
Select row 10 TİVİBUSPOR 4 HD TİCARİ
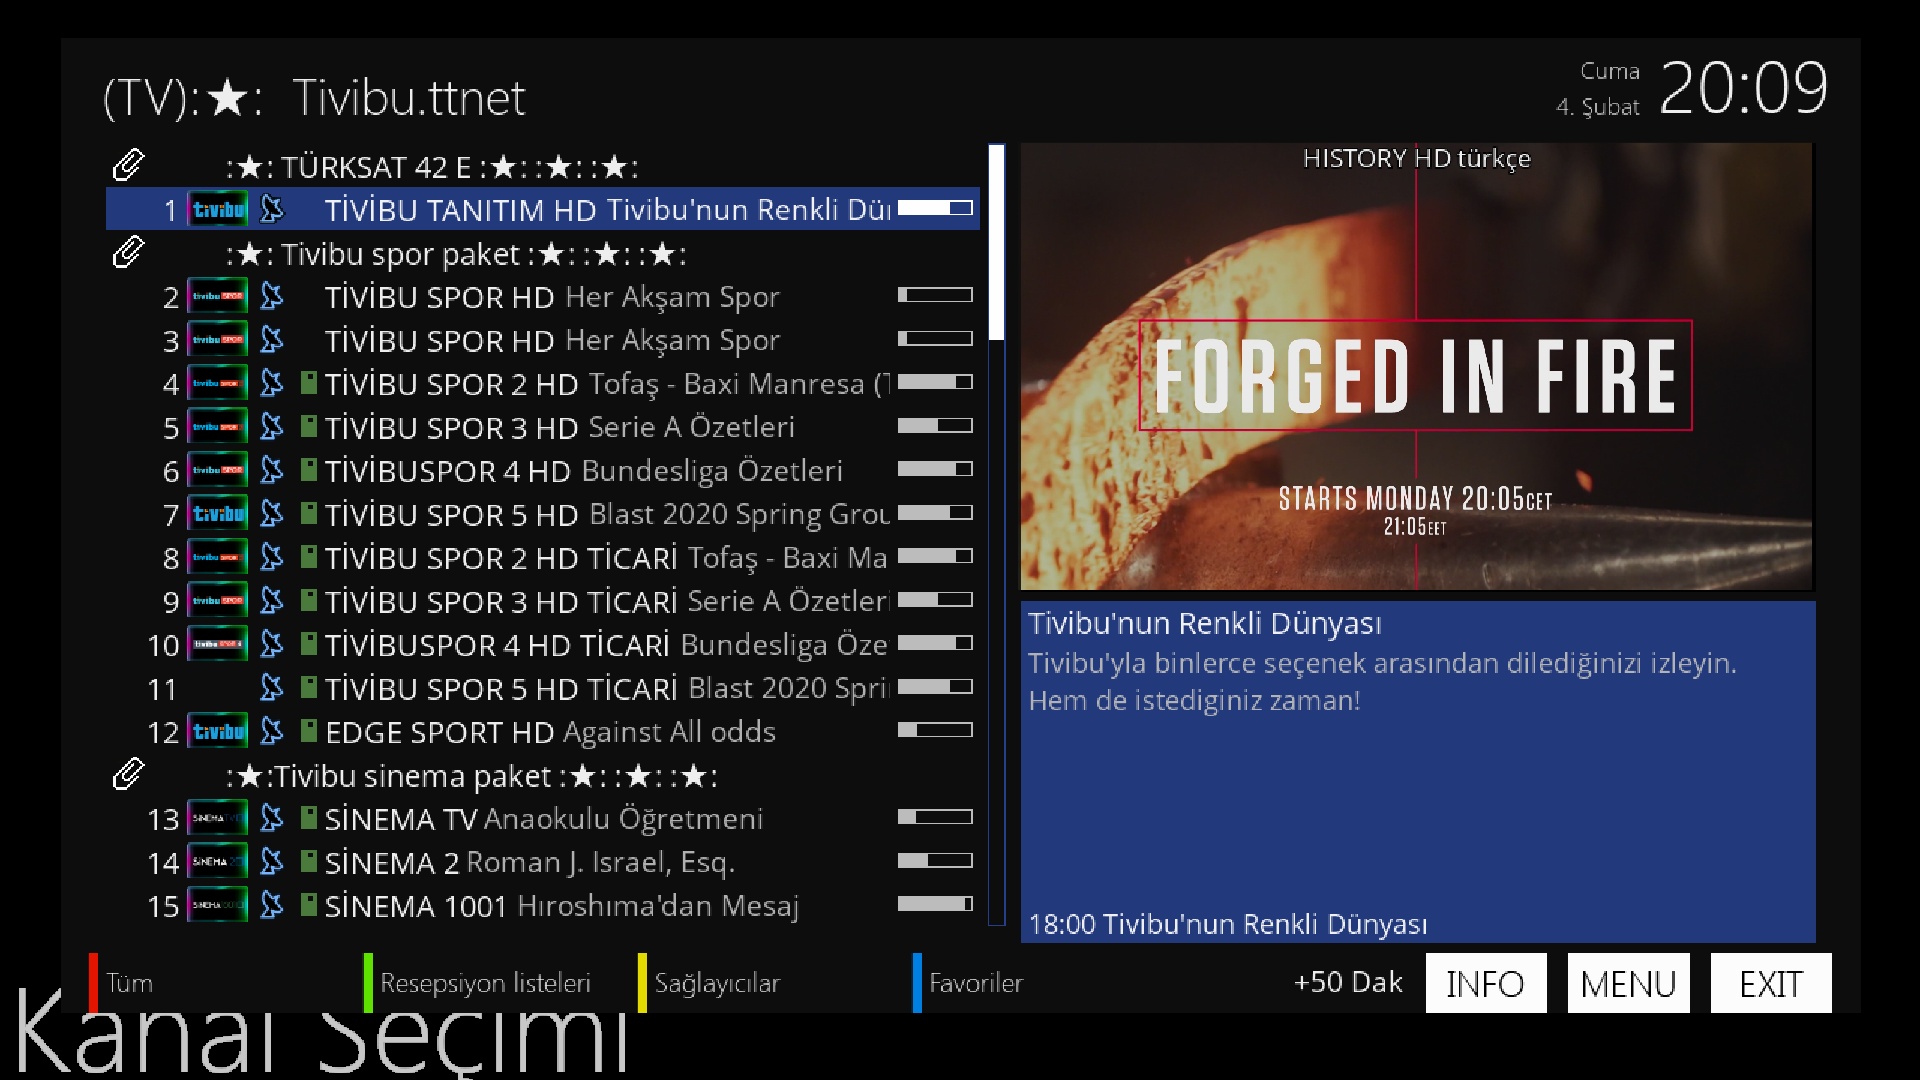[543, 644]
